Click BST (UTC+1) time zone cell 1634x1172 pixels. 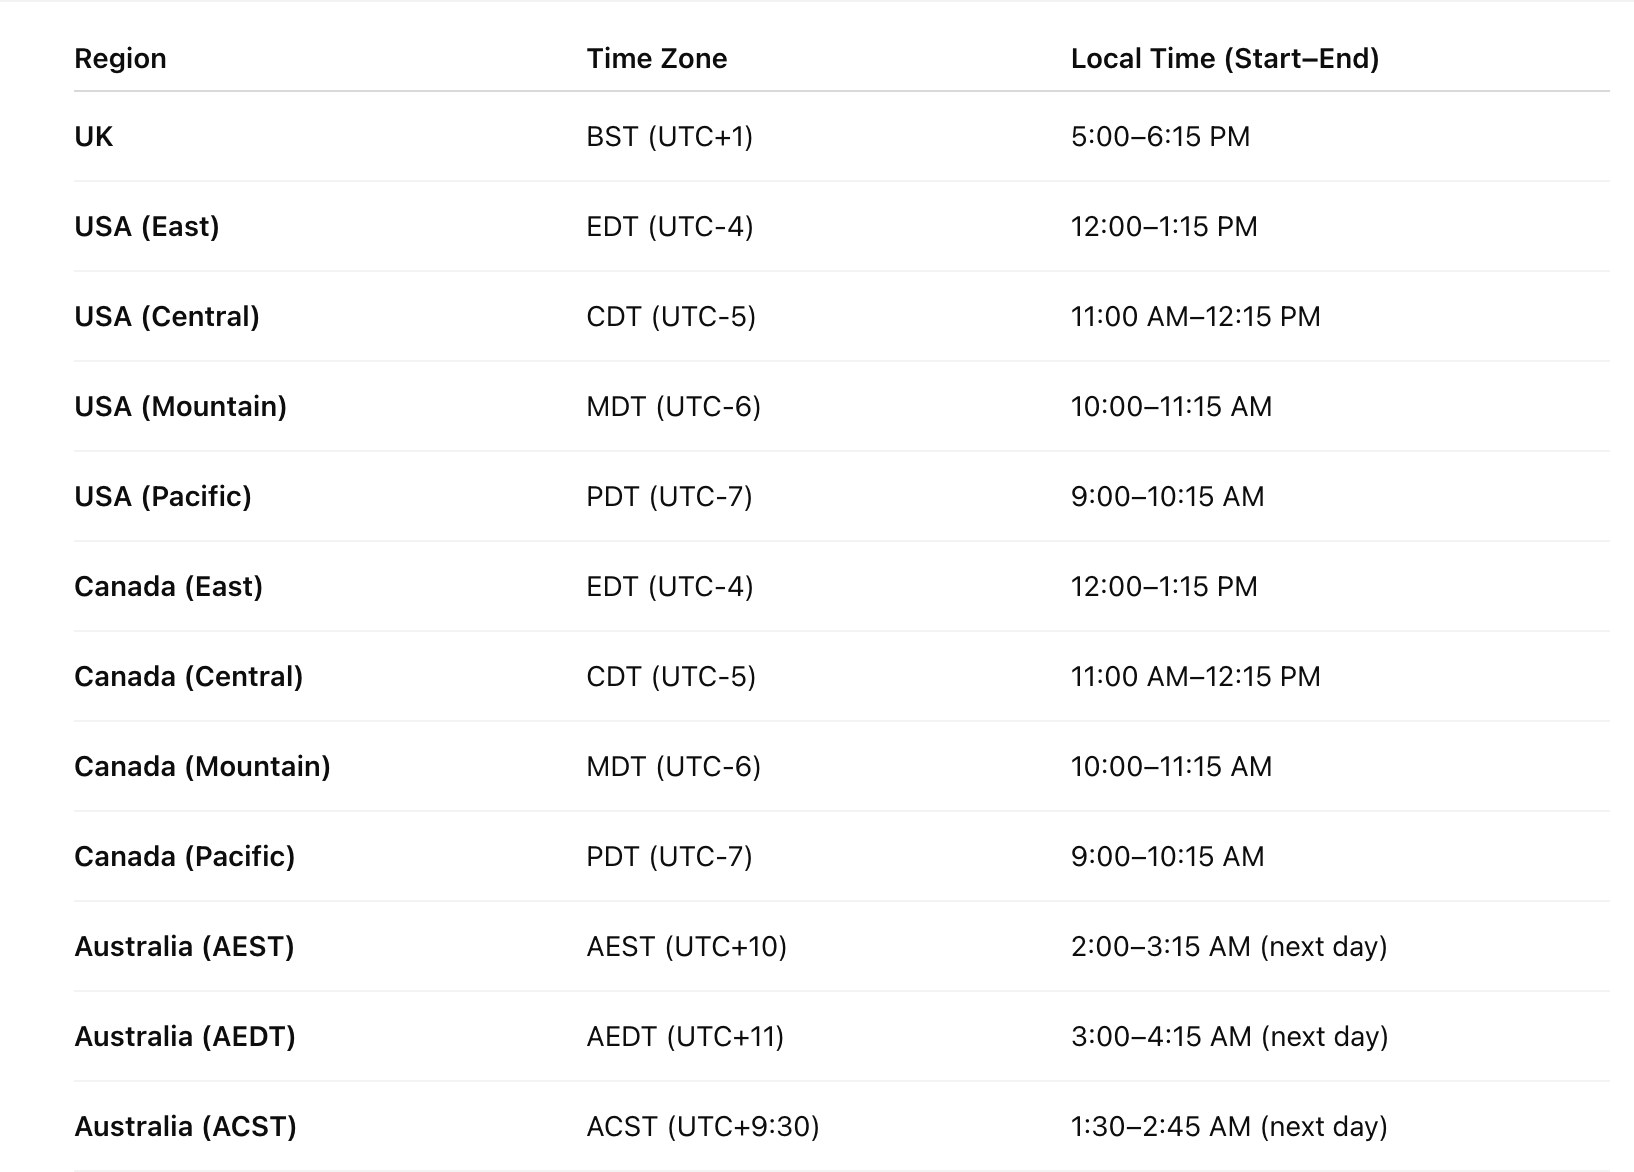[669, 136]
